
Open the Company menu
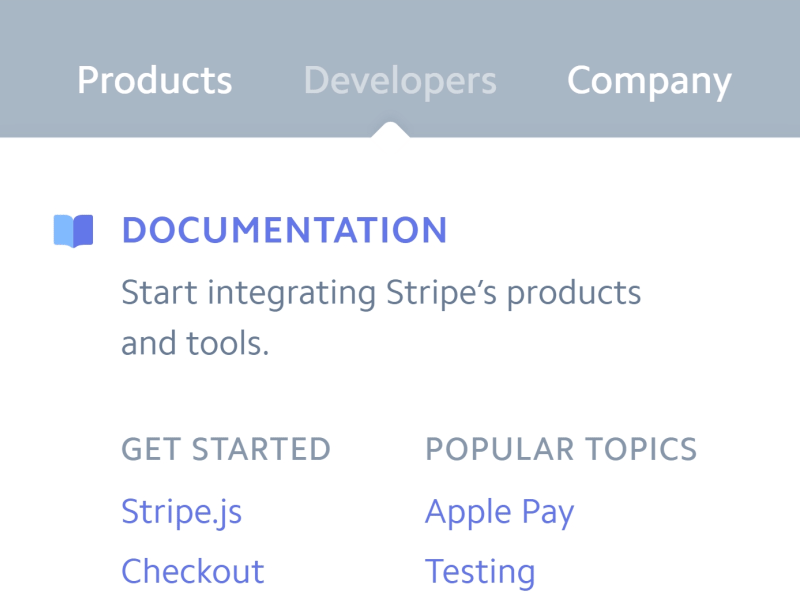pyautogui.click(x=649, y=81)
